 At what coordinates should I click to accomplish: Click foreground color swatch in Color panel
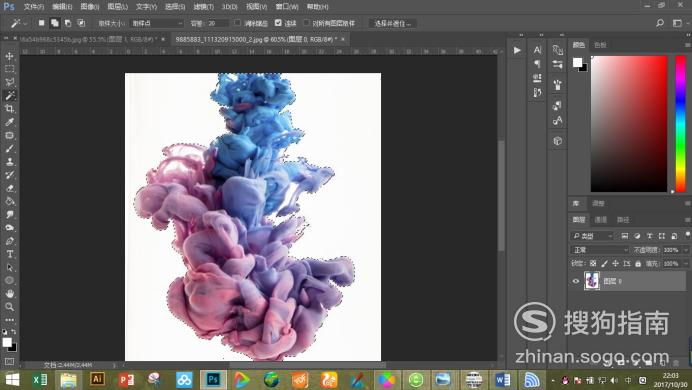point(577,62)
